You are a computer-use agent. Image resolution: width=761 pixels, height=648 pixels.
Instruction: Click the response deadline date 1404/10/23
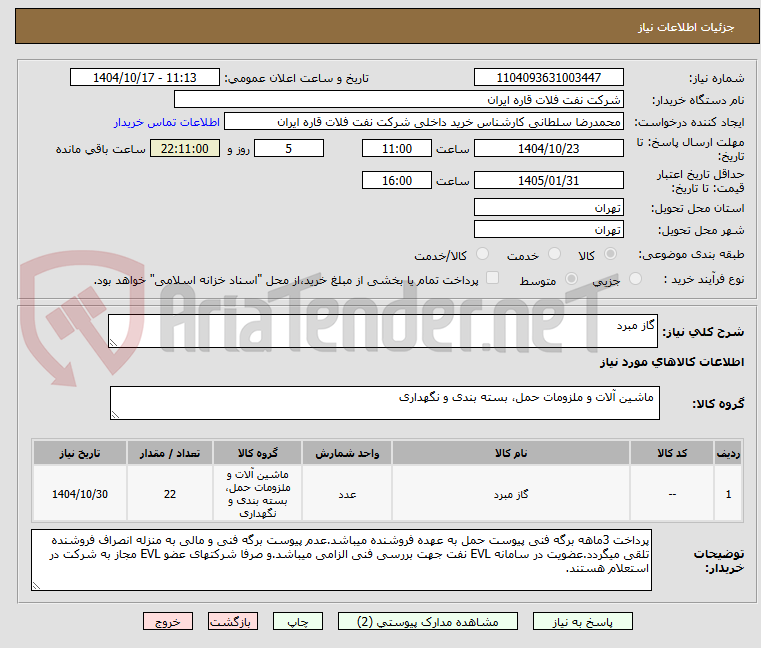(x=548, y=149)
